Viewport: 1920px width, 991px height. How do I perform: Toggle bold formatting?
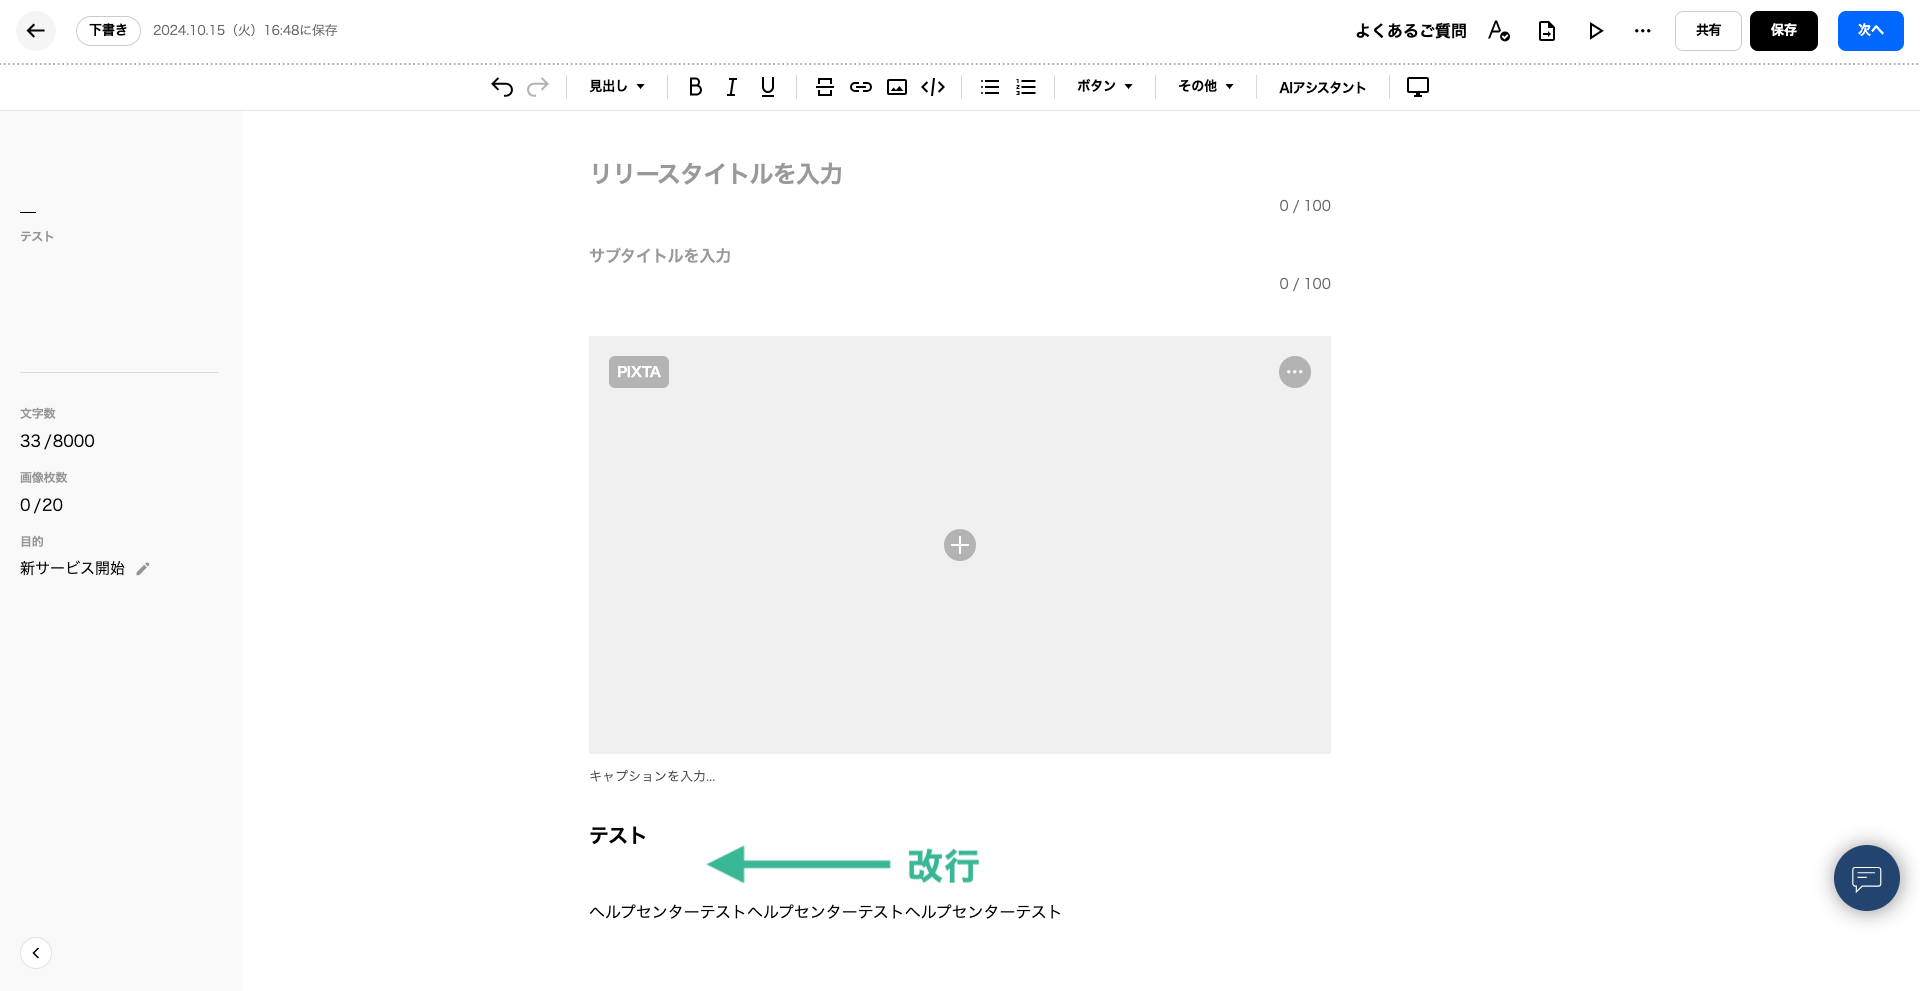click(x=695, y=87)
